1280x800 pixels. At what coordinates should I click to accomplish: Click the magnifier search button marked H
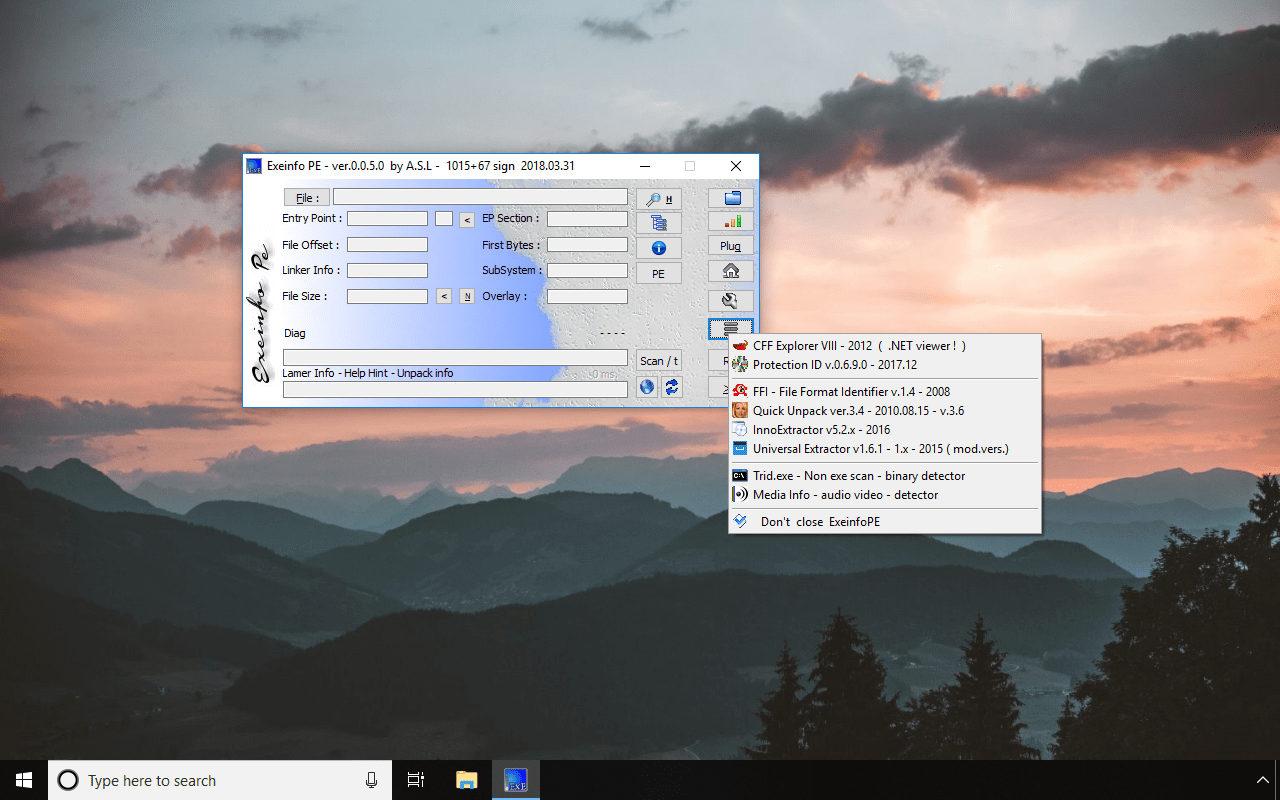pyautogui.click(x=658, y=198)
